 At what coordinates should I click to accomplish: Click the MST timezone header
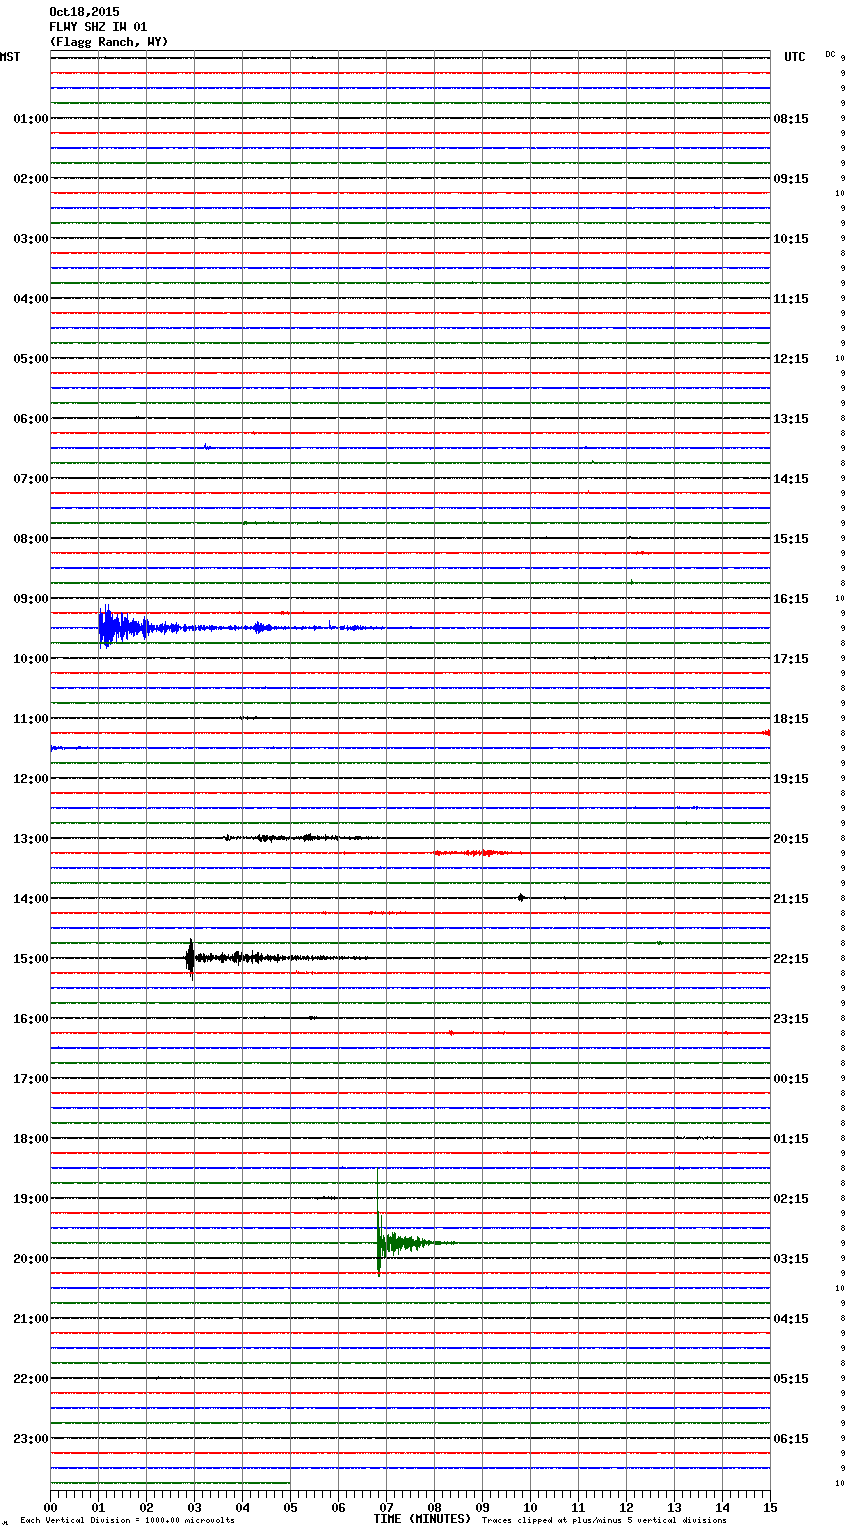pyautogui.click(x=10, y=57)
